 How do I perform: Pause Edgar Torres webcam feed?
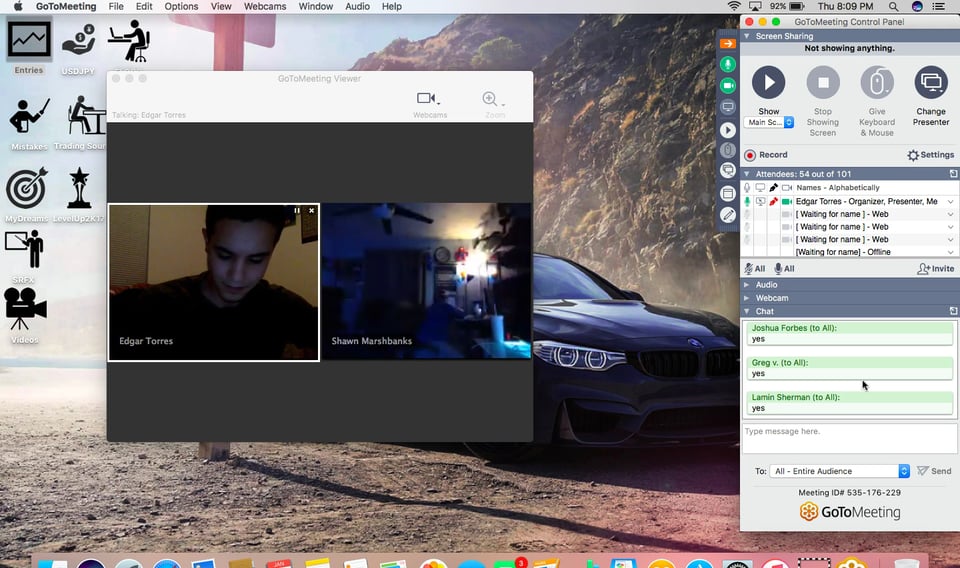click(x=297, y=211)
